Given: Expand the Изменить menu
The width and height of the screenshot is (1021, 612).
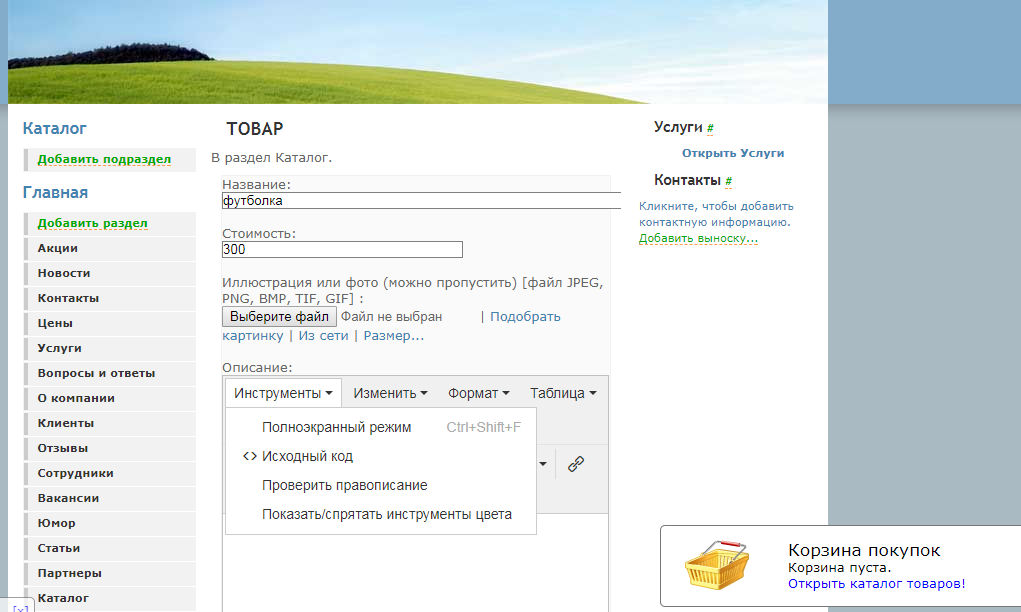Looking at the screenshot, I should tap(390, 393).
